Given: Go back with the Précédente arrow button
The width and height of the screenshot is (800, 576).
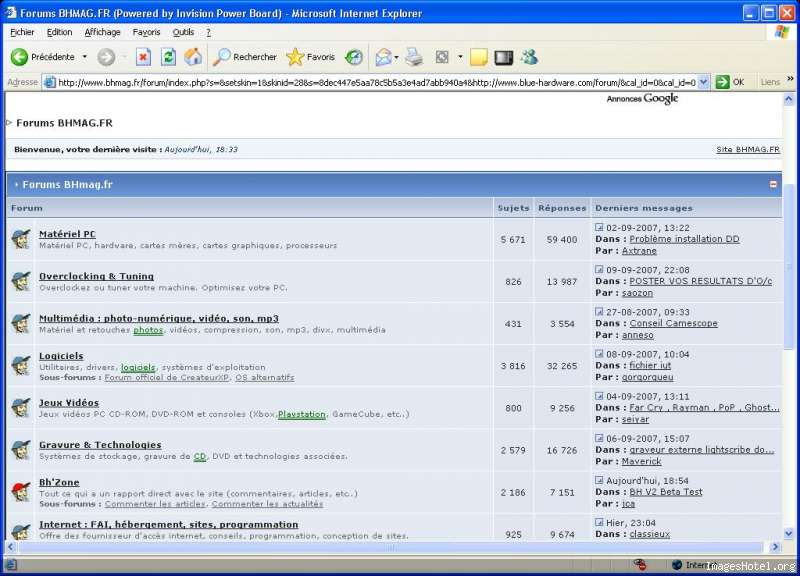Looking at the screenshot, I should click(x=42, y=57).
